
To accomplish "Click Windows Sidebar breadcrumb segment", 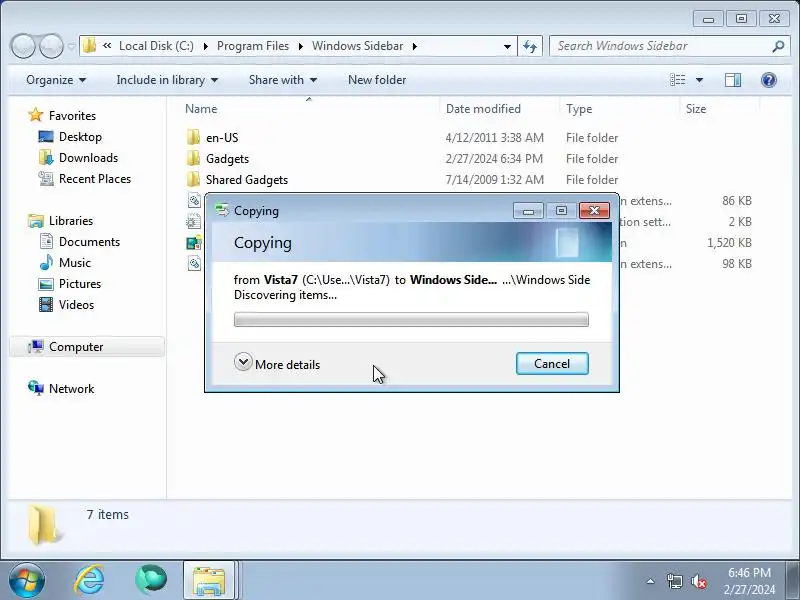I will coord(357,46).
